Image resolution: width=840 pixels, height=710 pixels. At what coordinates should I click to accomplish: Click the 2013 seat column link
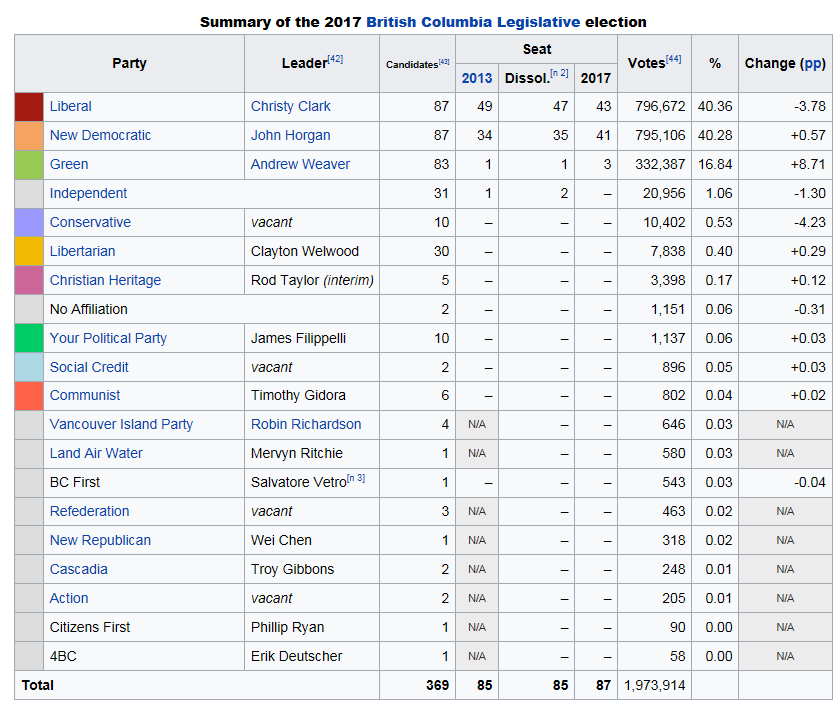click(x=477, y=78)
